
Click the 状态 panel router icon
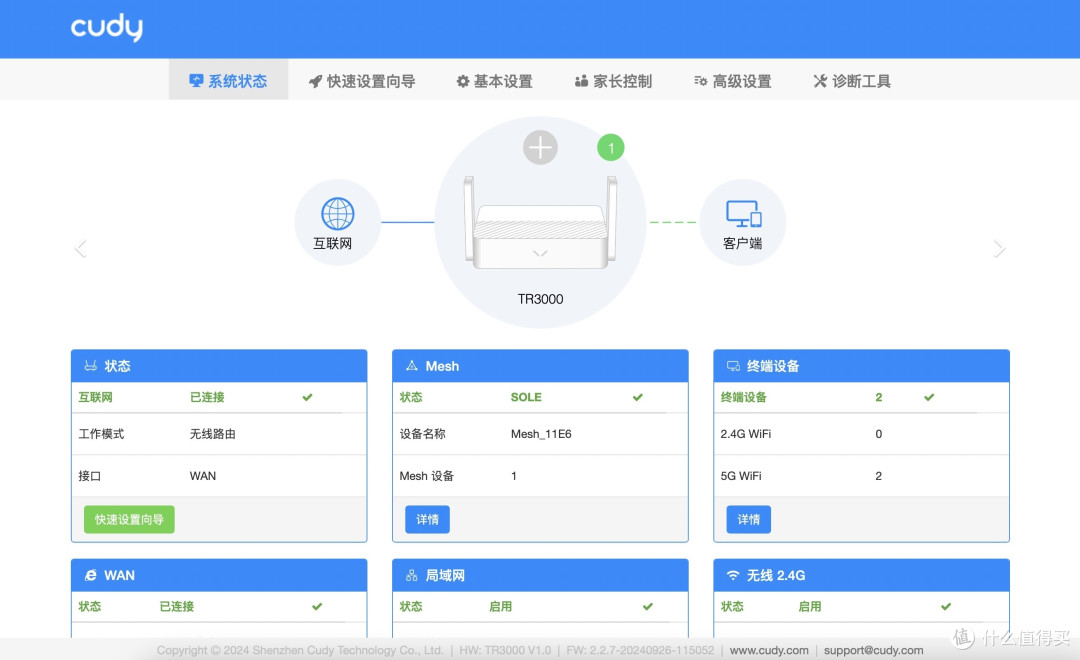[90, 366]
